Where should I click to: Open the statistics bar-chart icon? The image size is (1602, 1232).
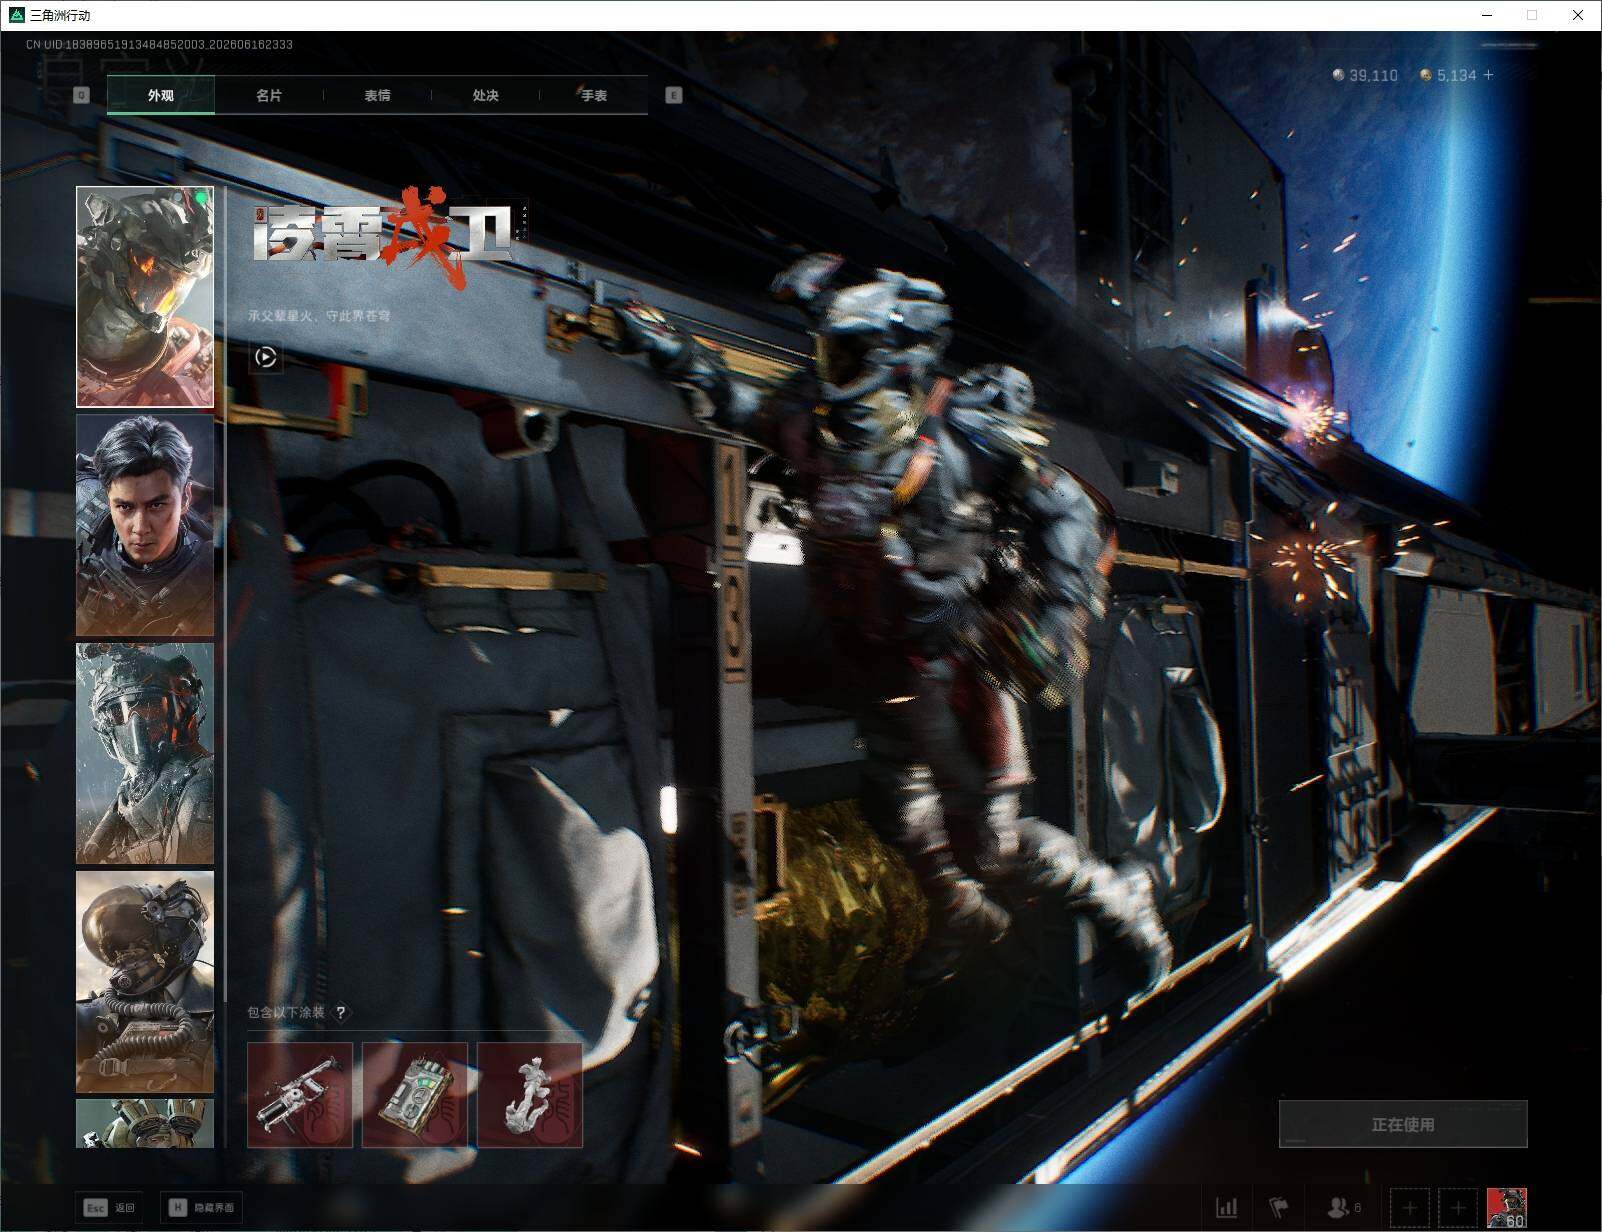1227,1208
